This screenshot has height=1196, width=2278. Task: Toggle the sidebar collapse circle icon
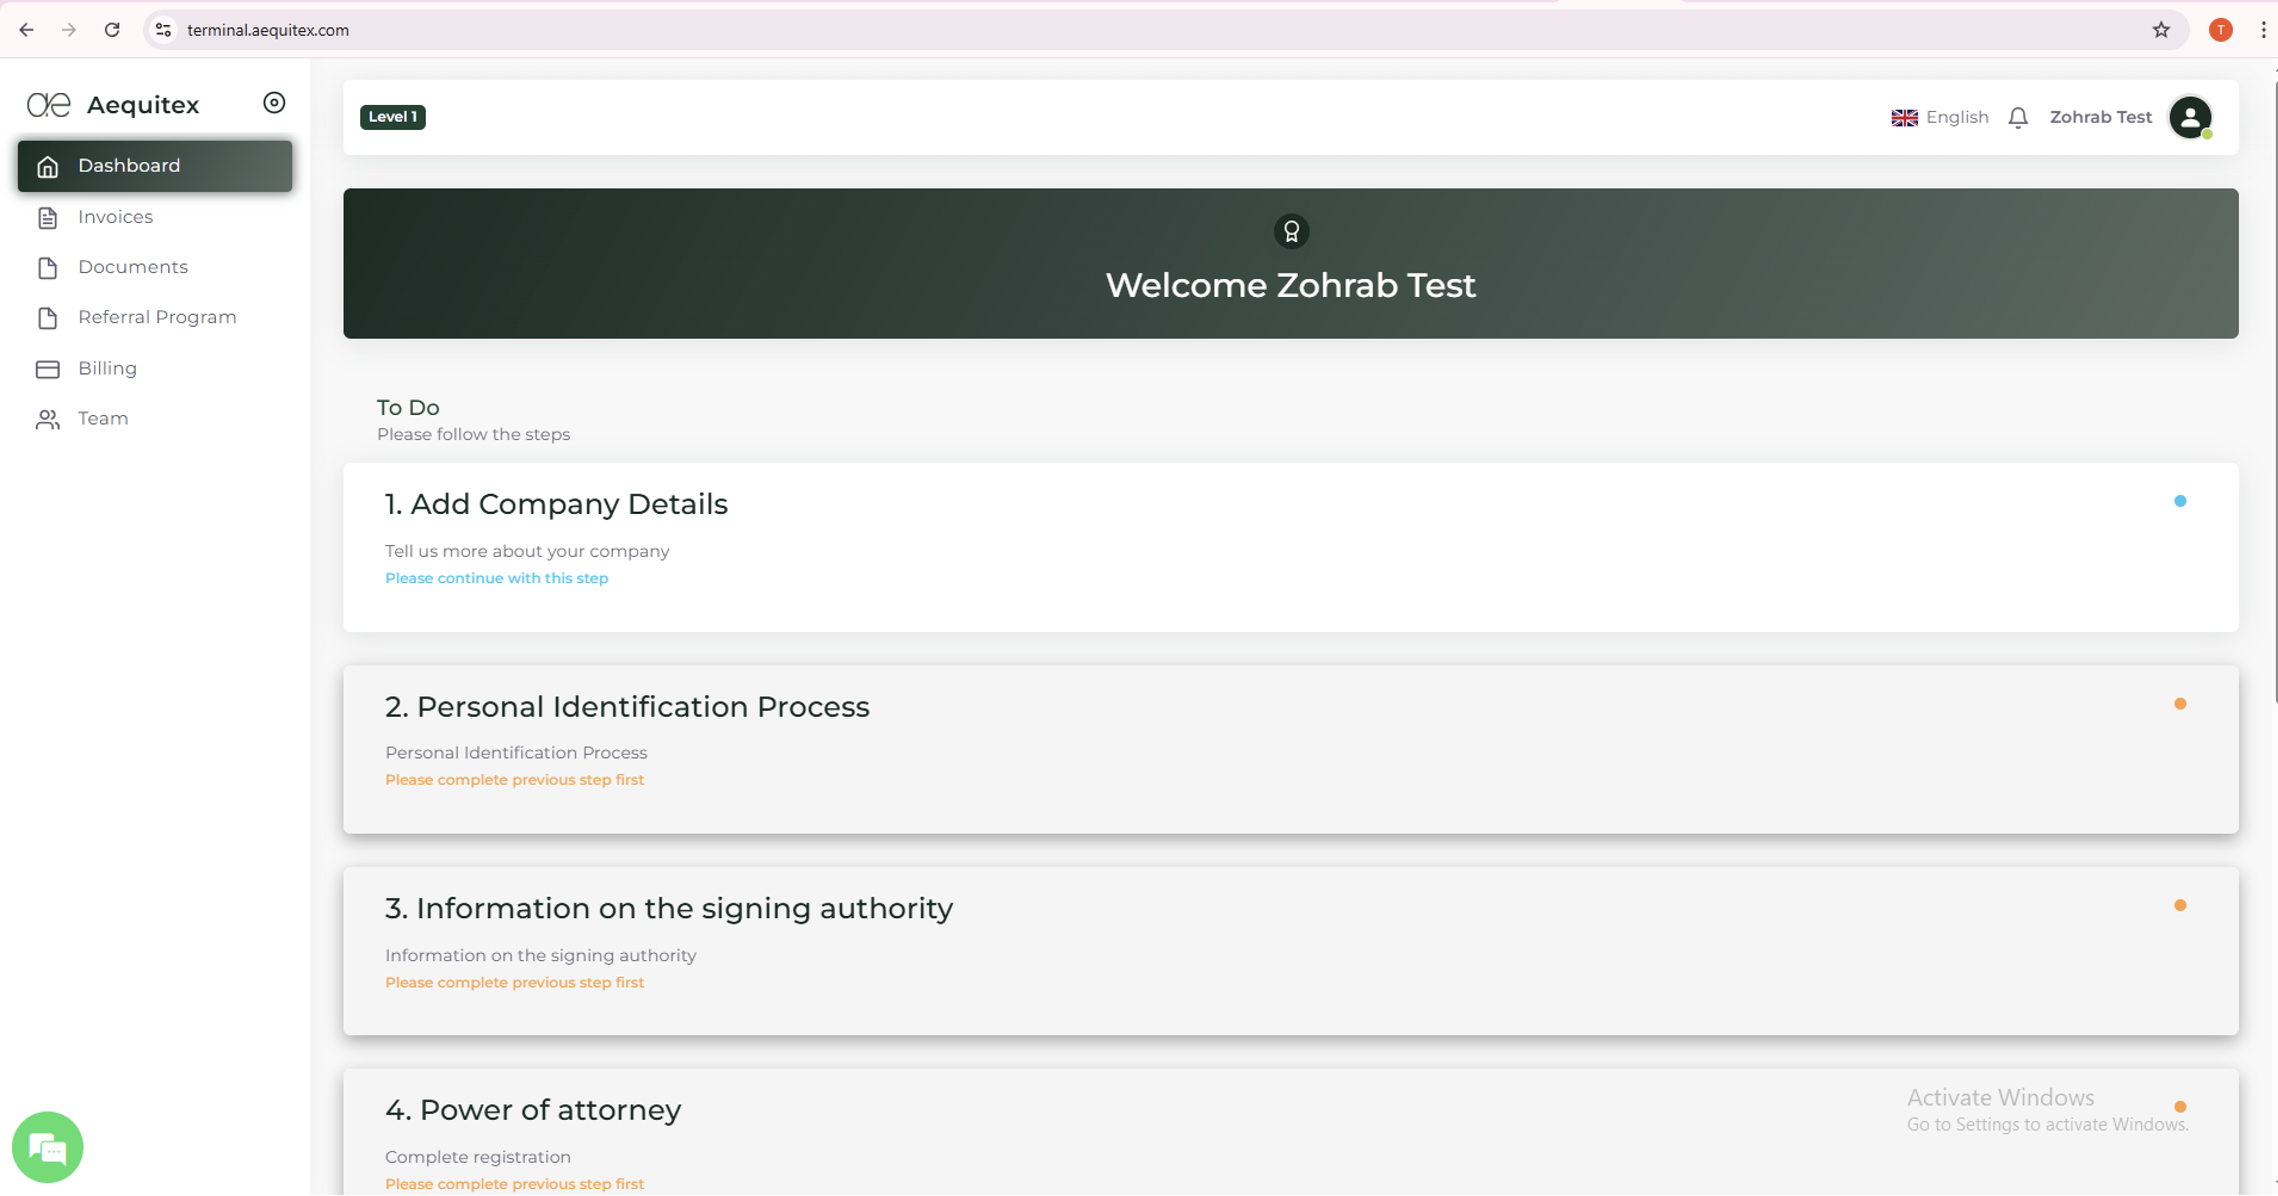click(x=274, y=103)
